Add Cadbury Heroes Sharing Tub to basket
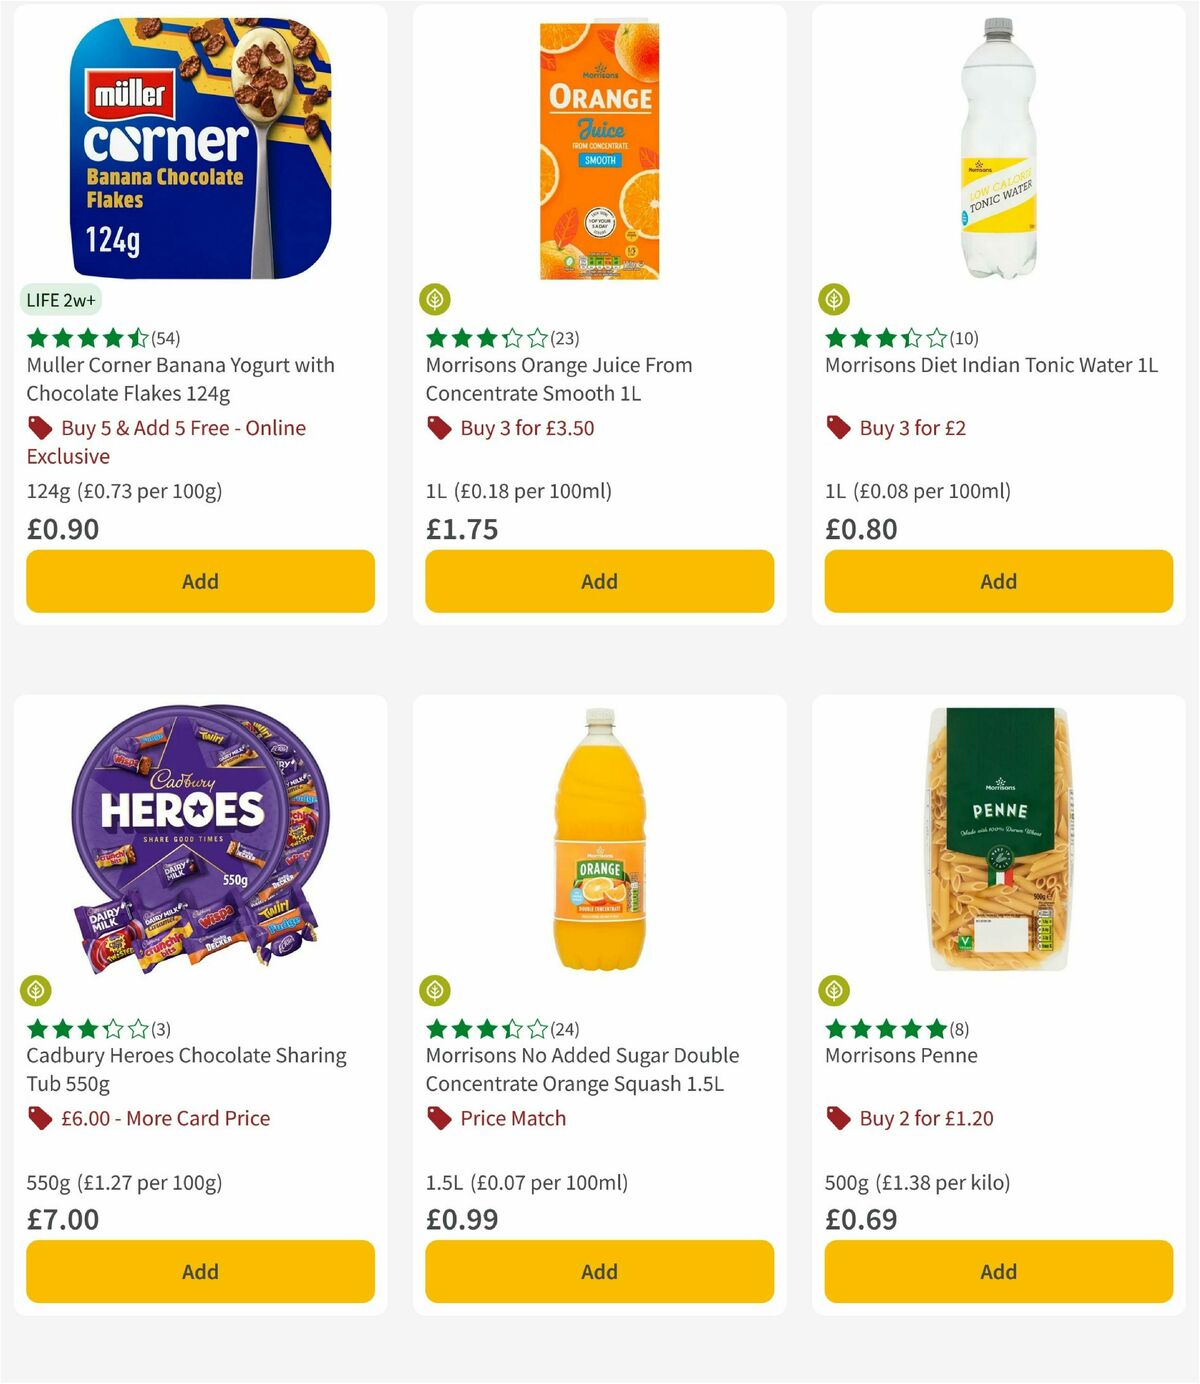Image resolution: width=1200 pixels, height=1384 pixels. click(200, 1271)
